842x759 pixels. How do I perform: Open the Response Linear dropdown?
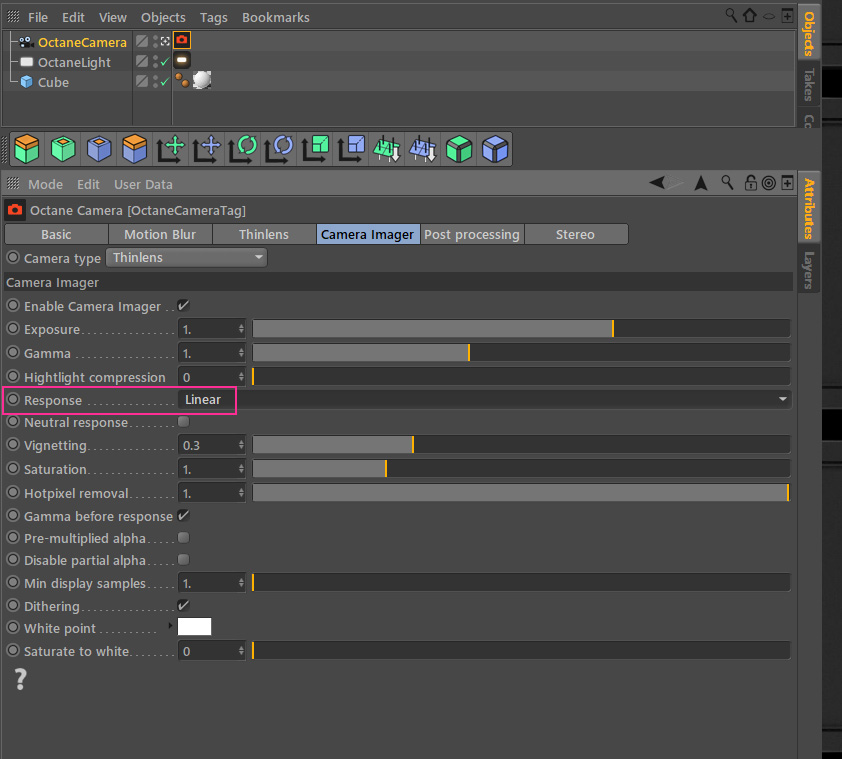(x=484, y=400)
